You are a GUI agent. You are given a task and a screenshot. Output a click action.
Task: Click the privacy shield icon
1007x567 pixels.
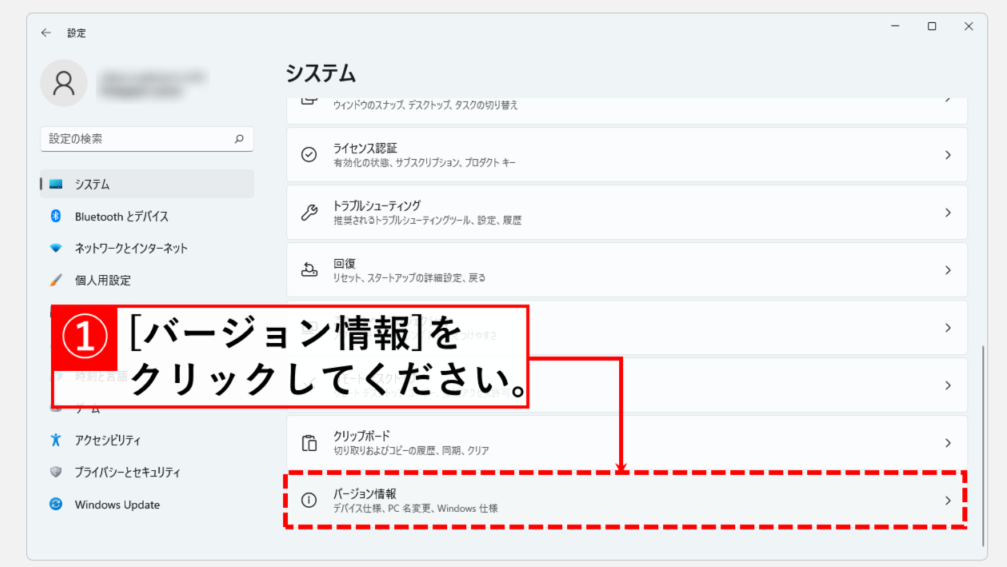tap(56, 472)
